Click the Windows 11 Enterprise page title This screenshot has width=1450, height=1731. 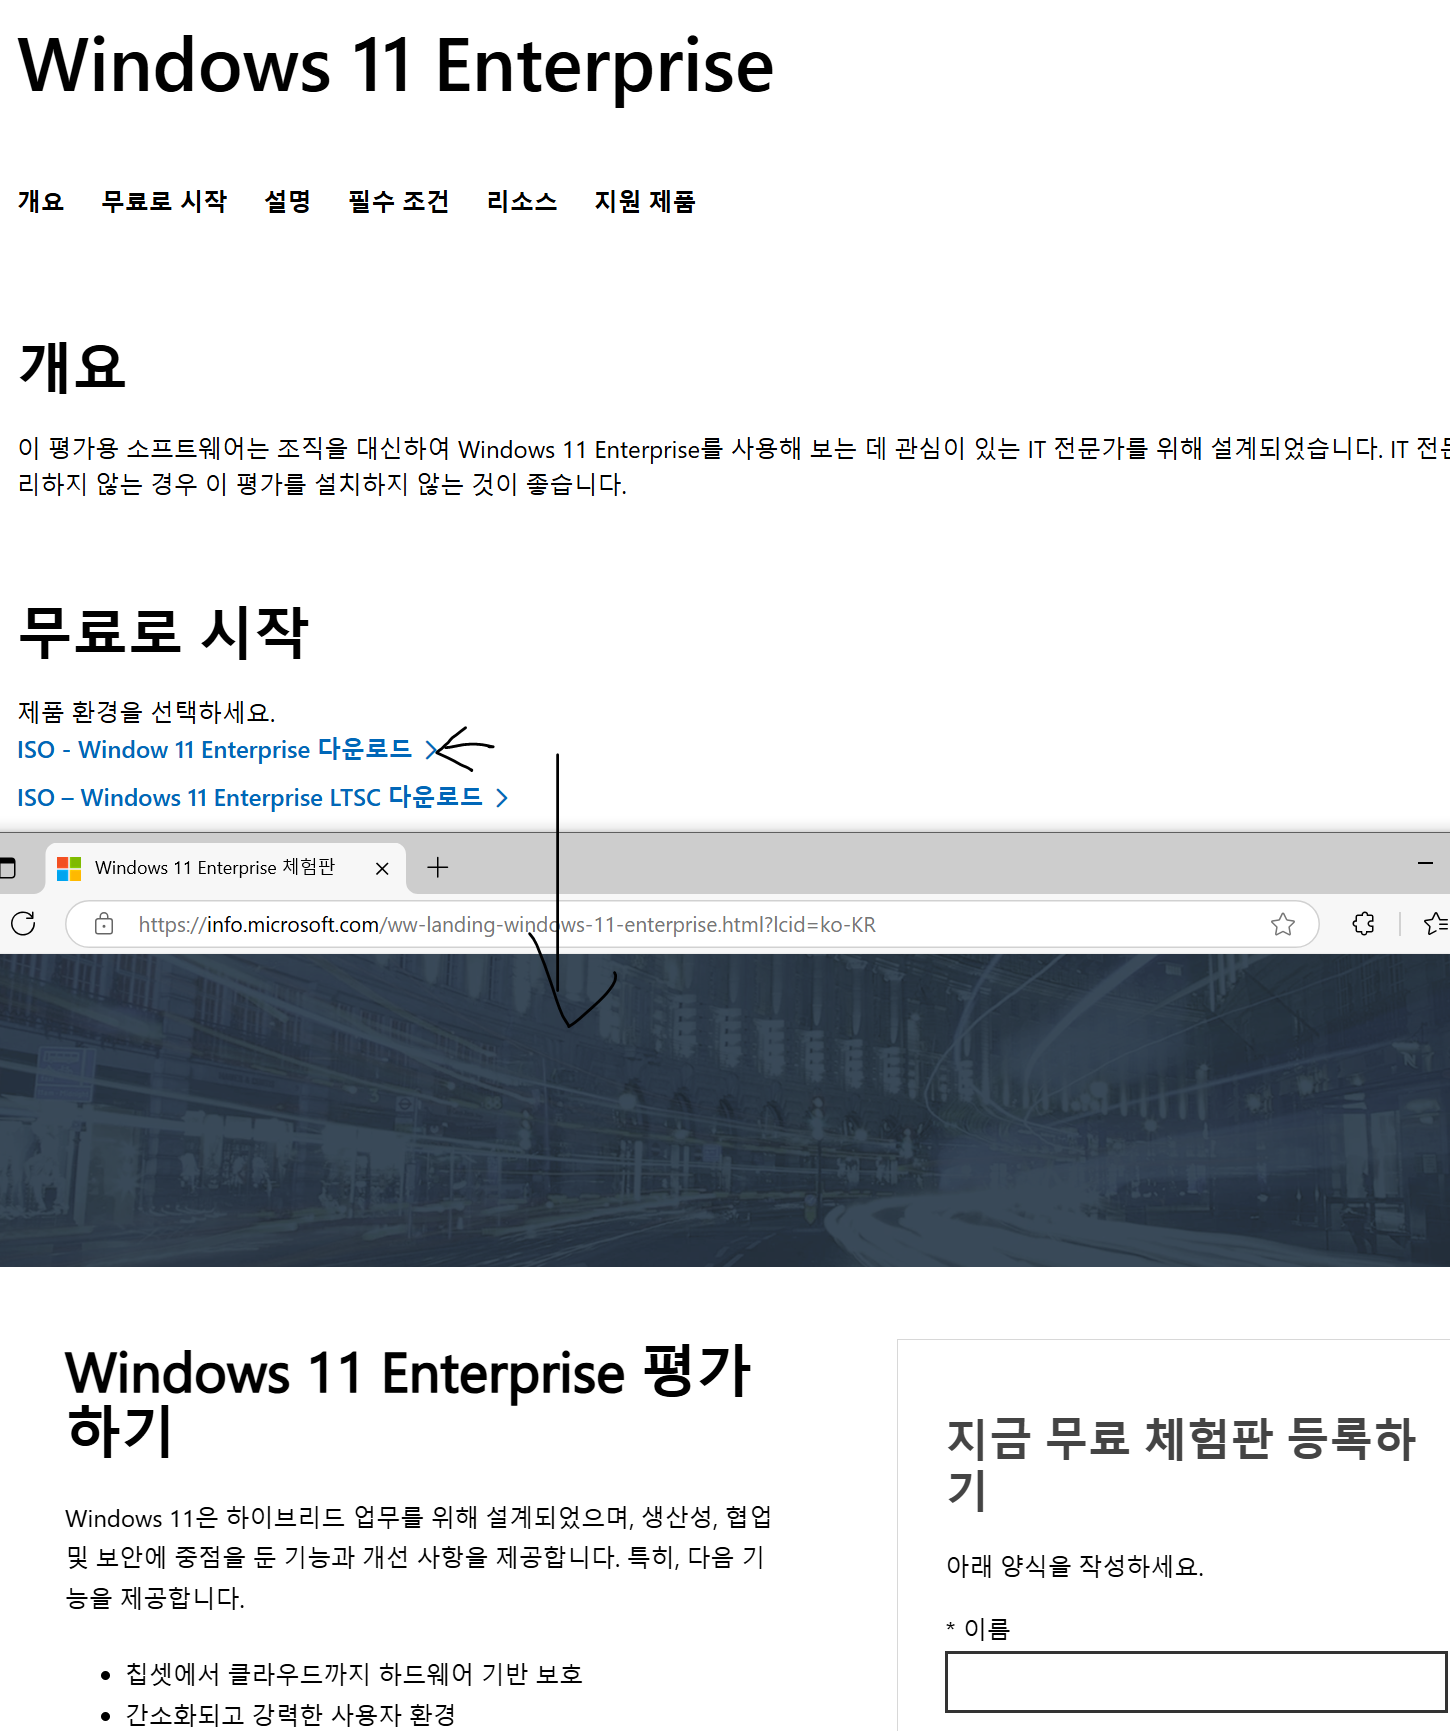point(396,66)
